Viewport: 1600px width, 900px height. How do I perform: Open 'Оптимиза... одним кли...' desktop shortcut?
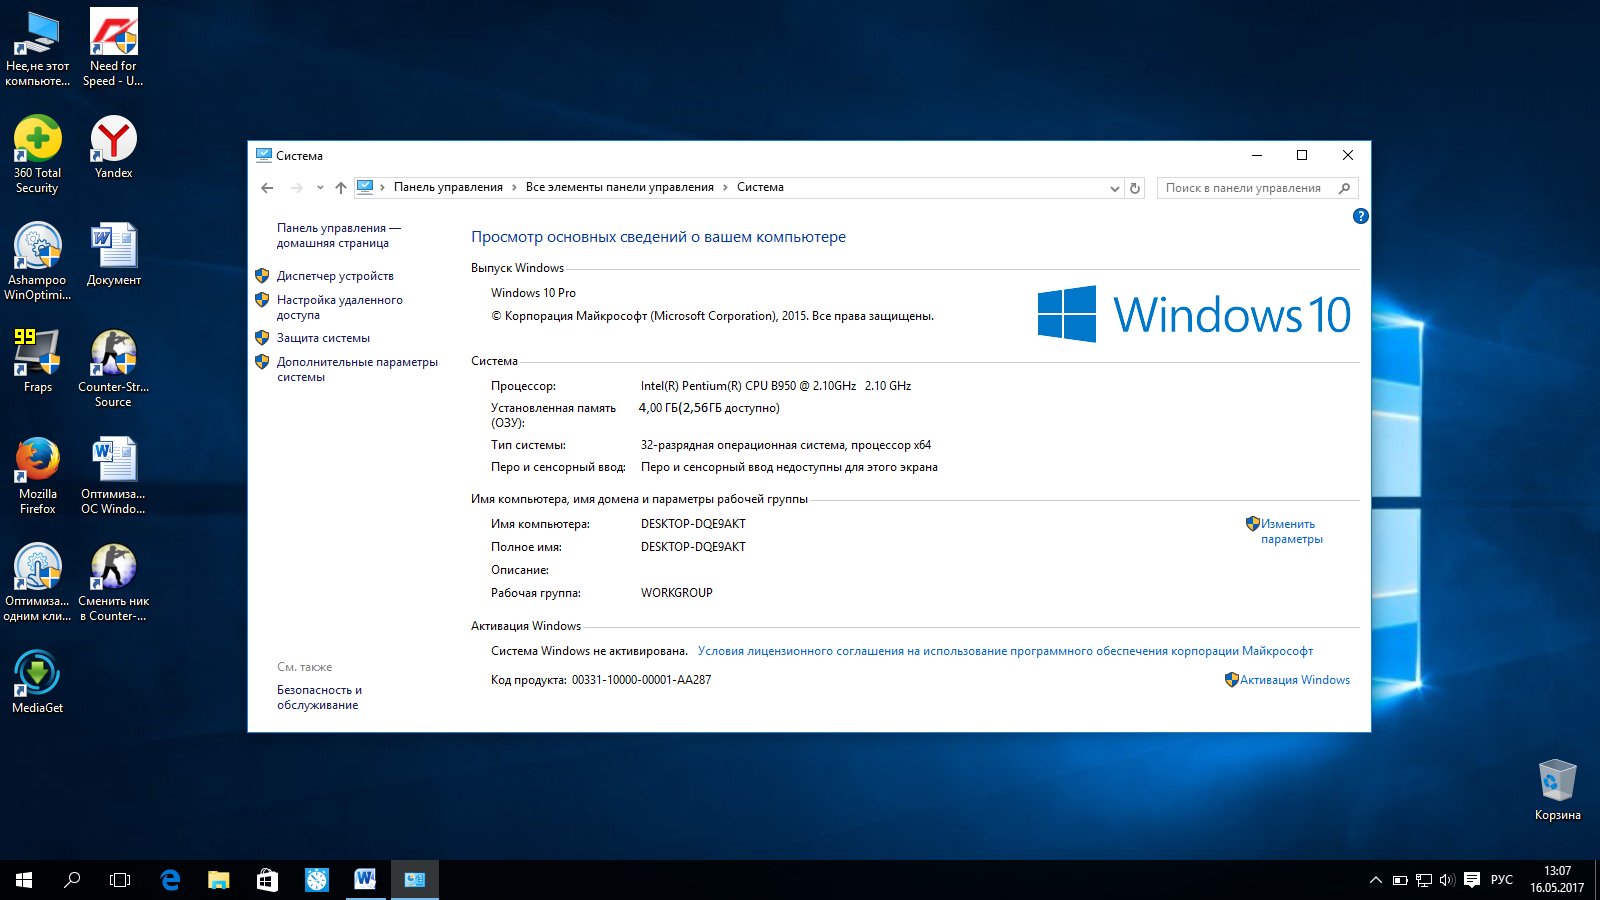point(37,583)
